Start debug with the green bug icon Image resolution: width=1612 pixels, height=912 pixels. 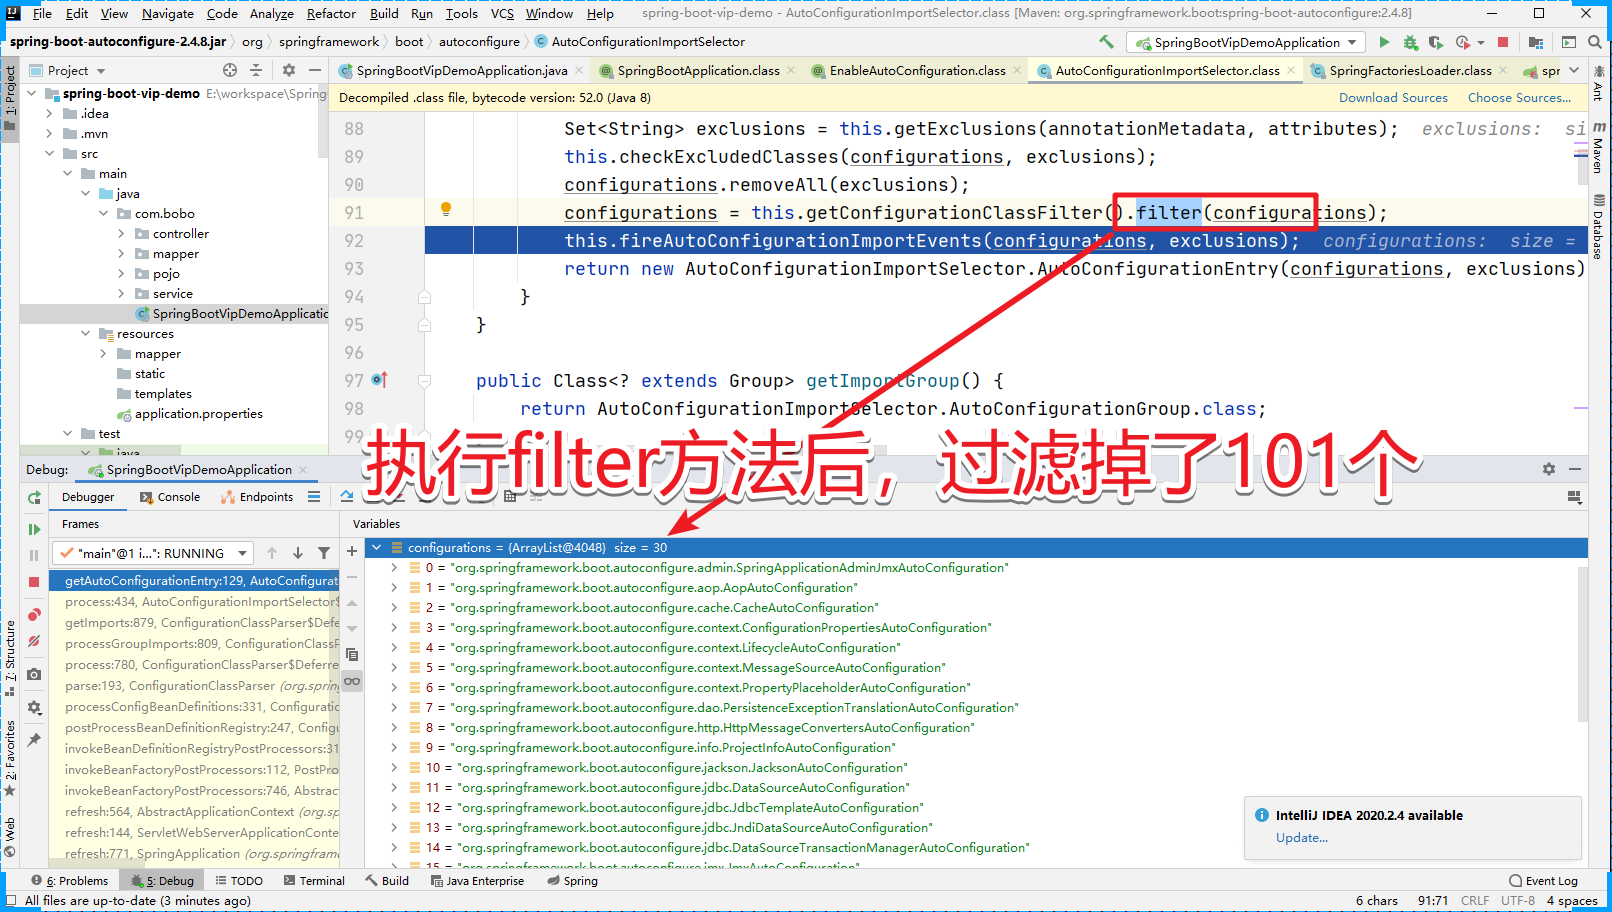point(1410,42)
